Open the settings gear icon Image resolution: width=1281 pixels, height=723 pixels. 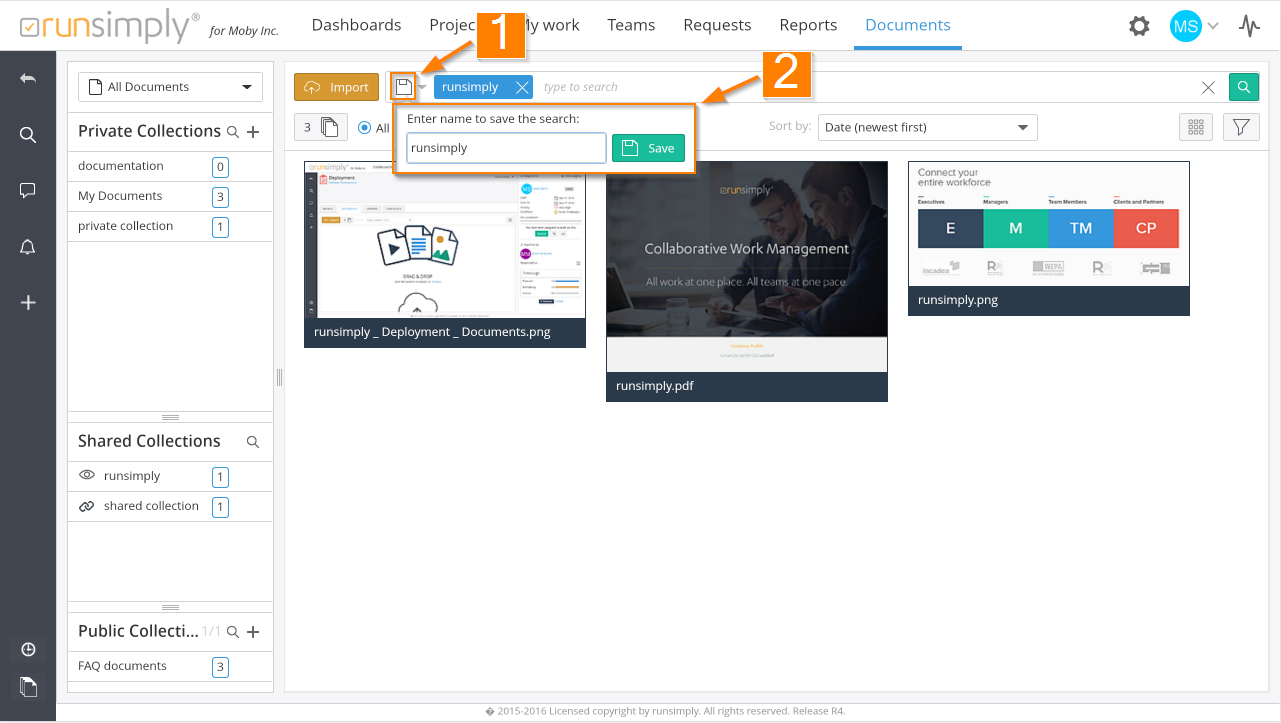click(1139, 26)
